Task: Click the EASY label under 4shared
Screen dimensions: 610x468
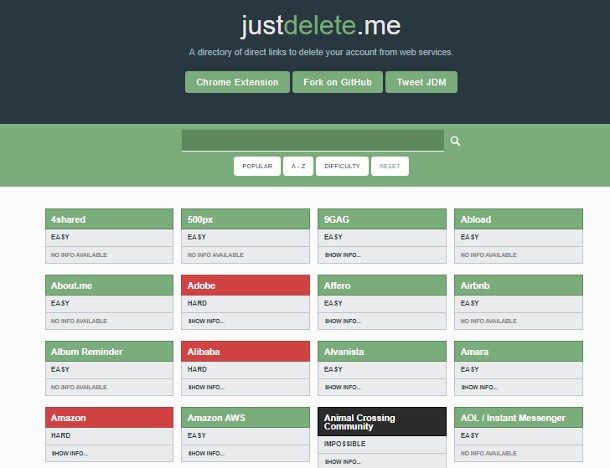Action: coord(60,237)
